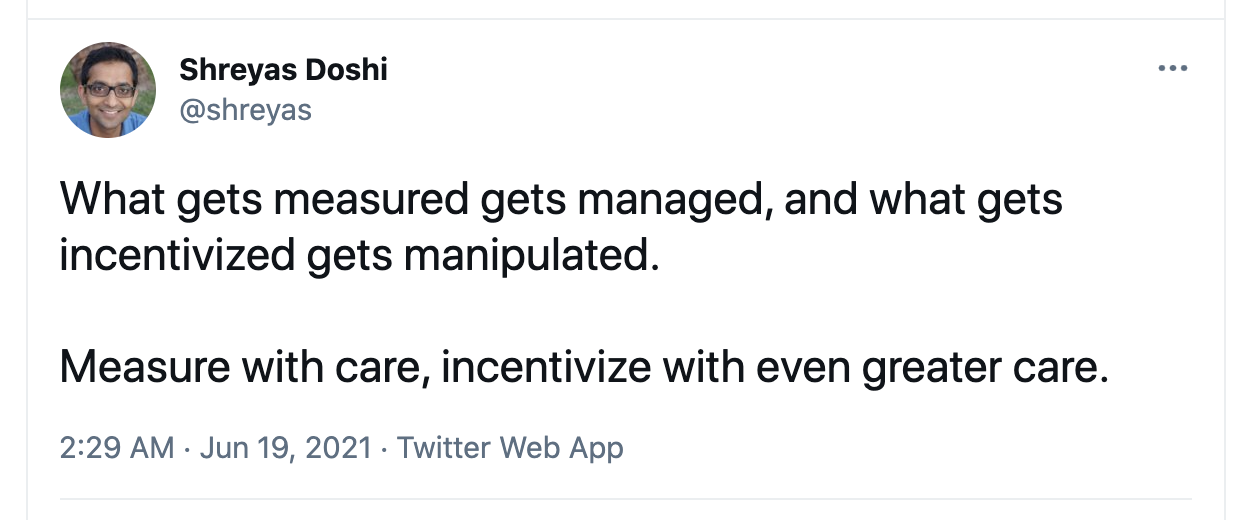
Task: Follow the Twitter Web App source link
Action: pyautogui.click(x=510, y=447)
